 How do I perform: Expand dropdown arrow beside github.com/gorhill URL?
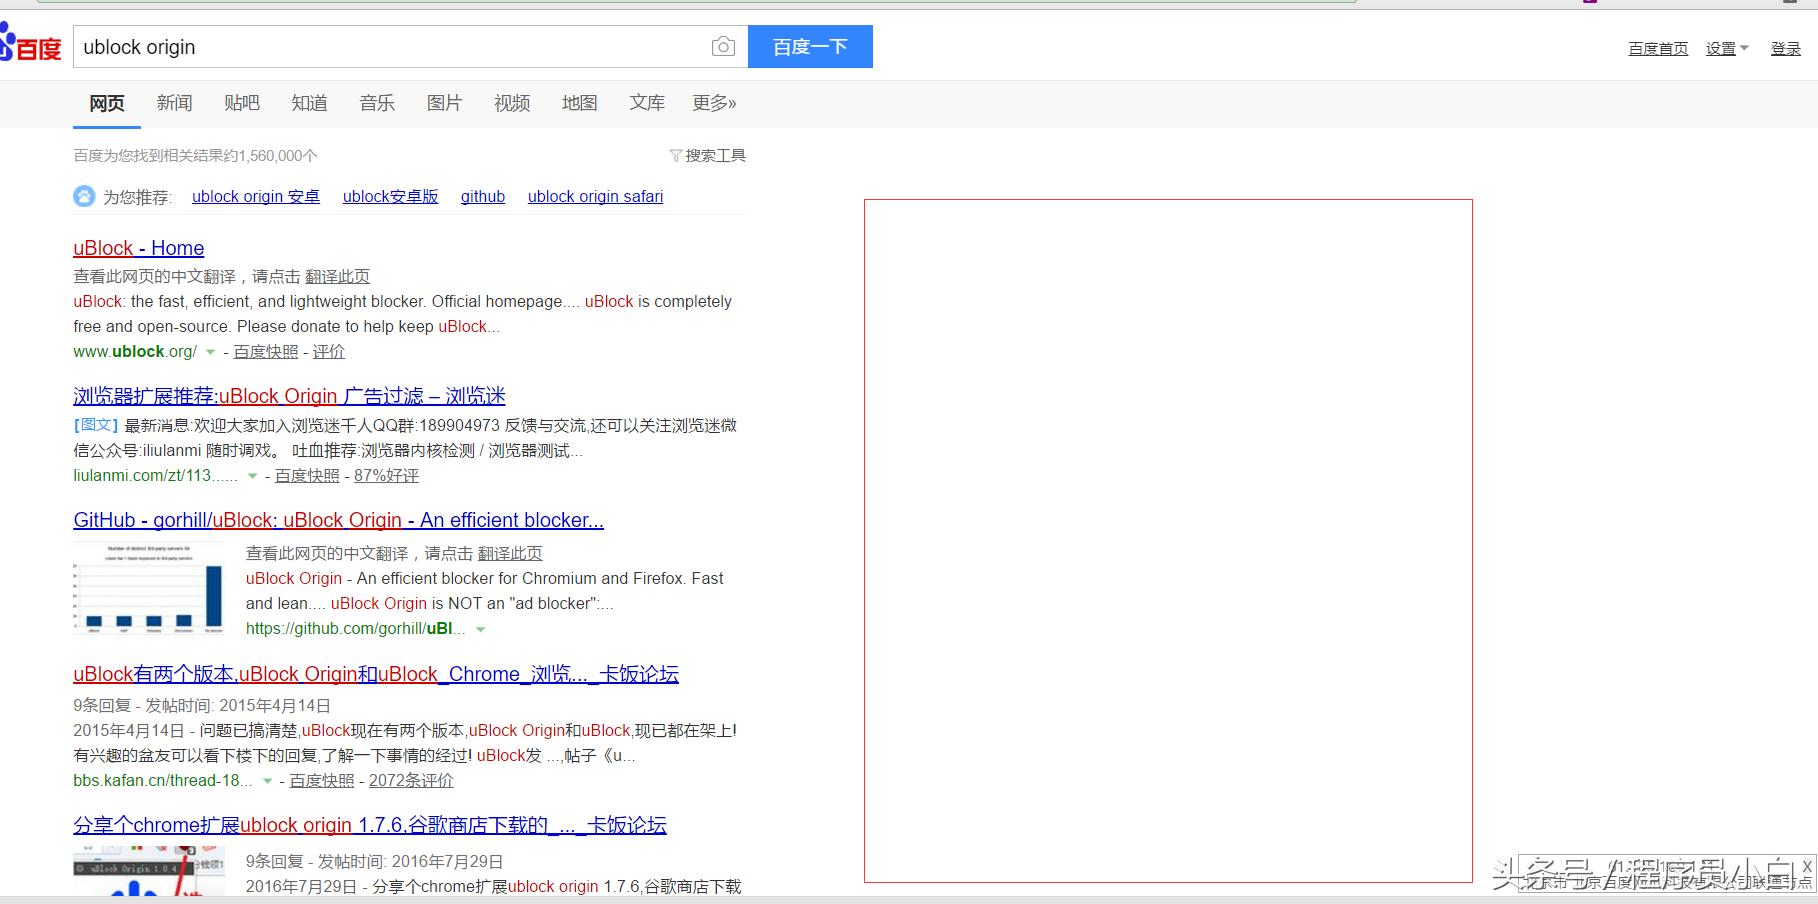point(481,629)
